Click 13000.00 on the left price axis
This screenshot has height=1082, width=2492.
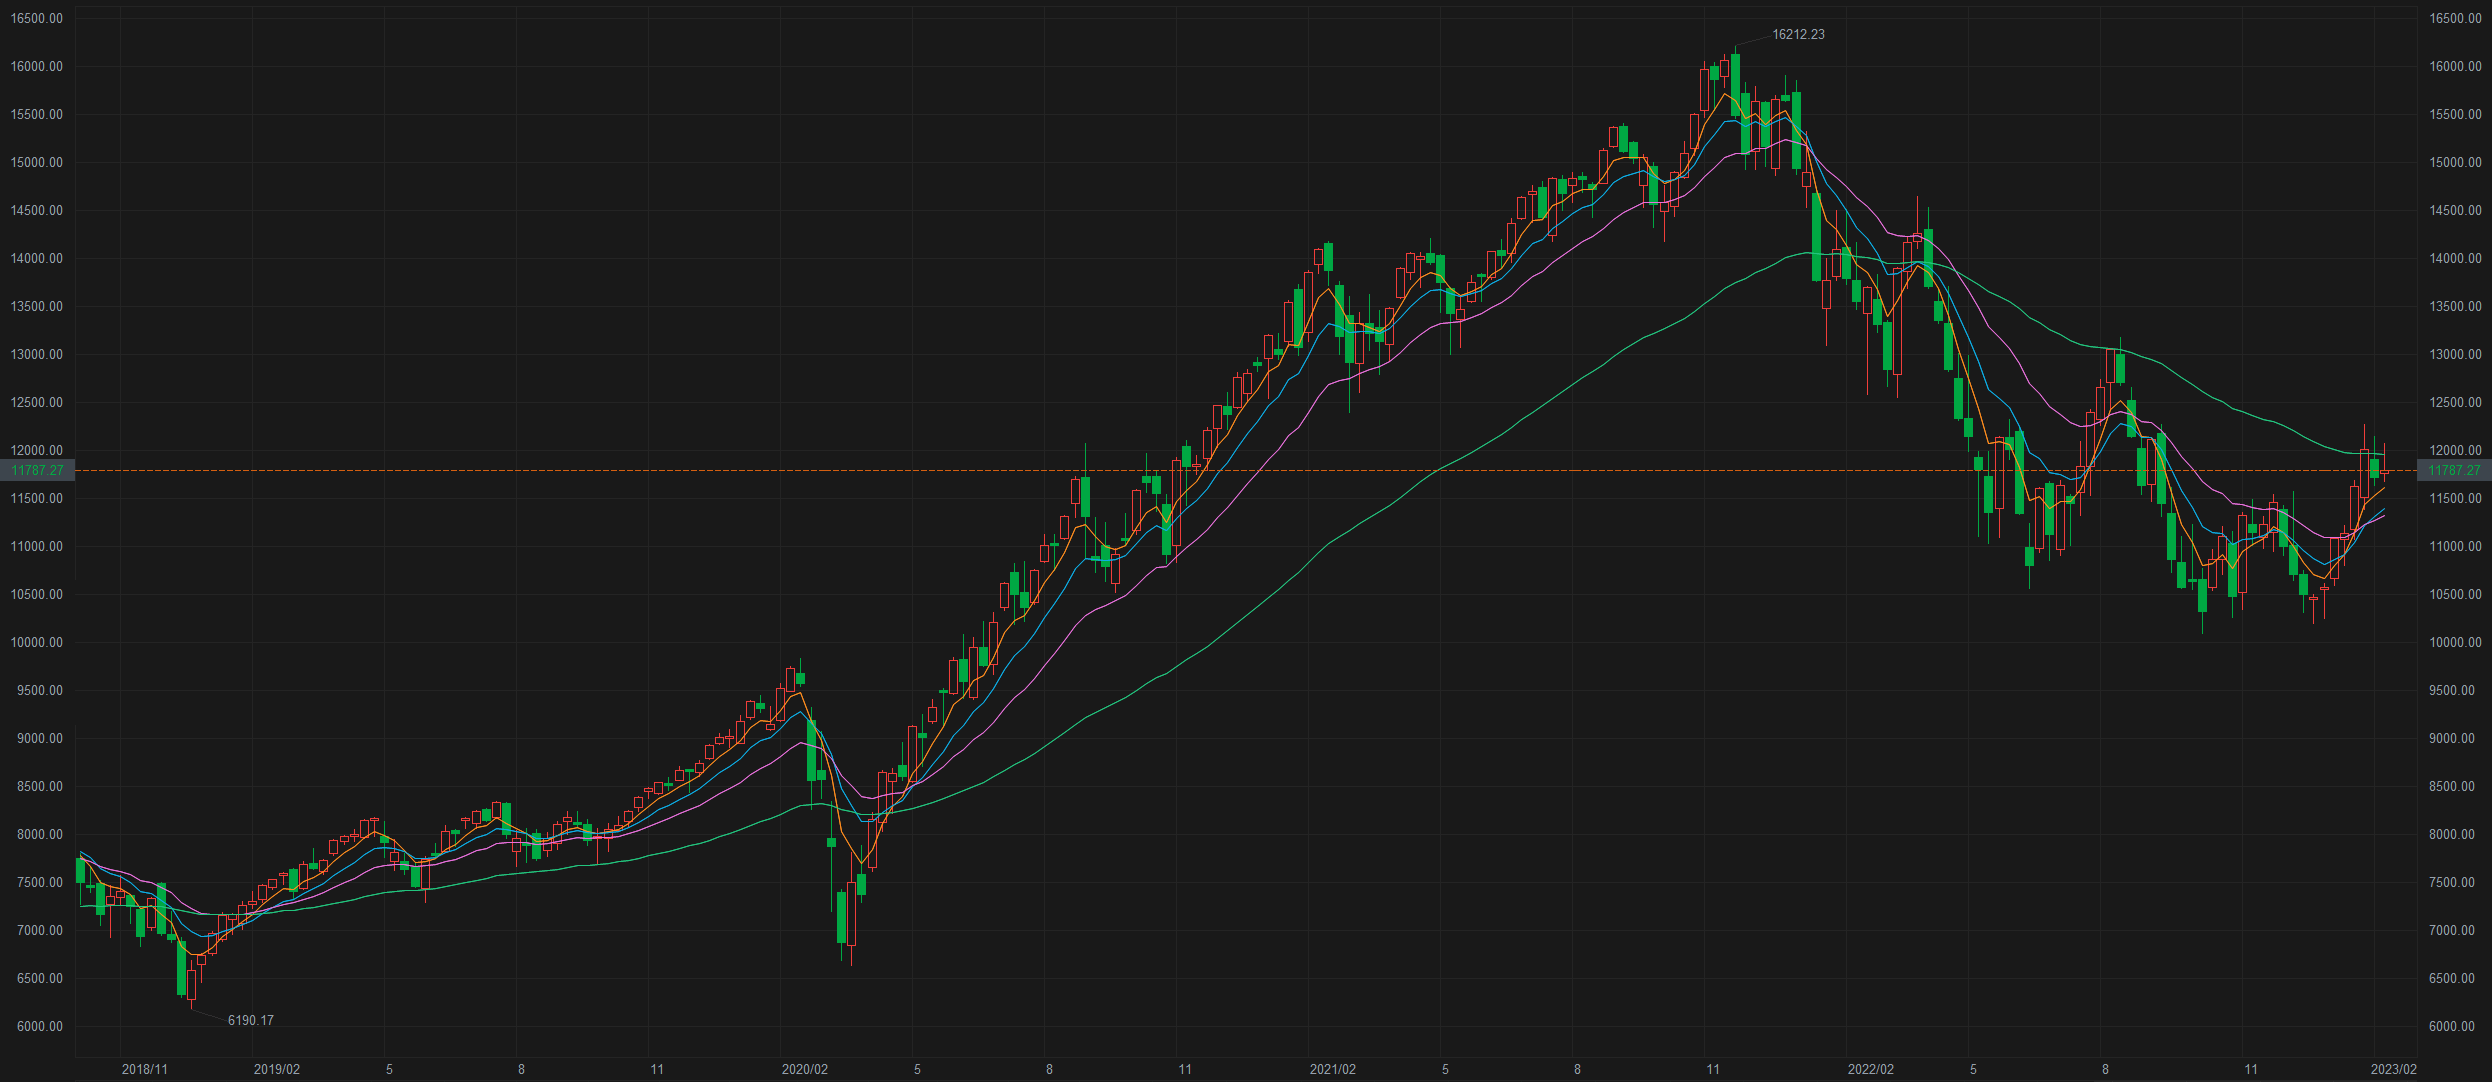click(x=37, y=354)
